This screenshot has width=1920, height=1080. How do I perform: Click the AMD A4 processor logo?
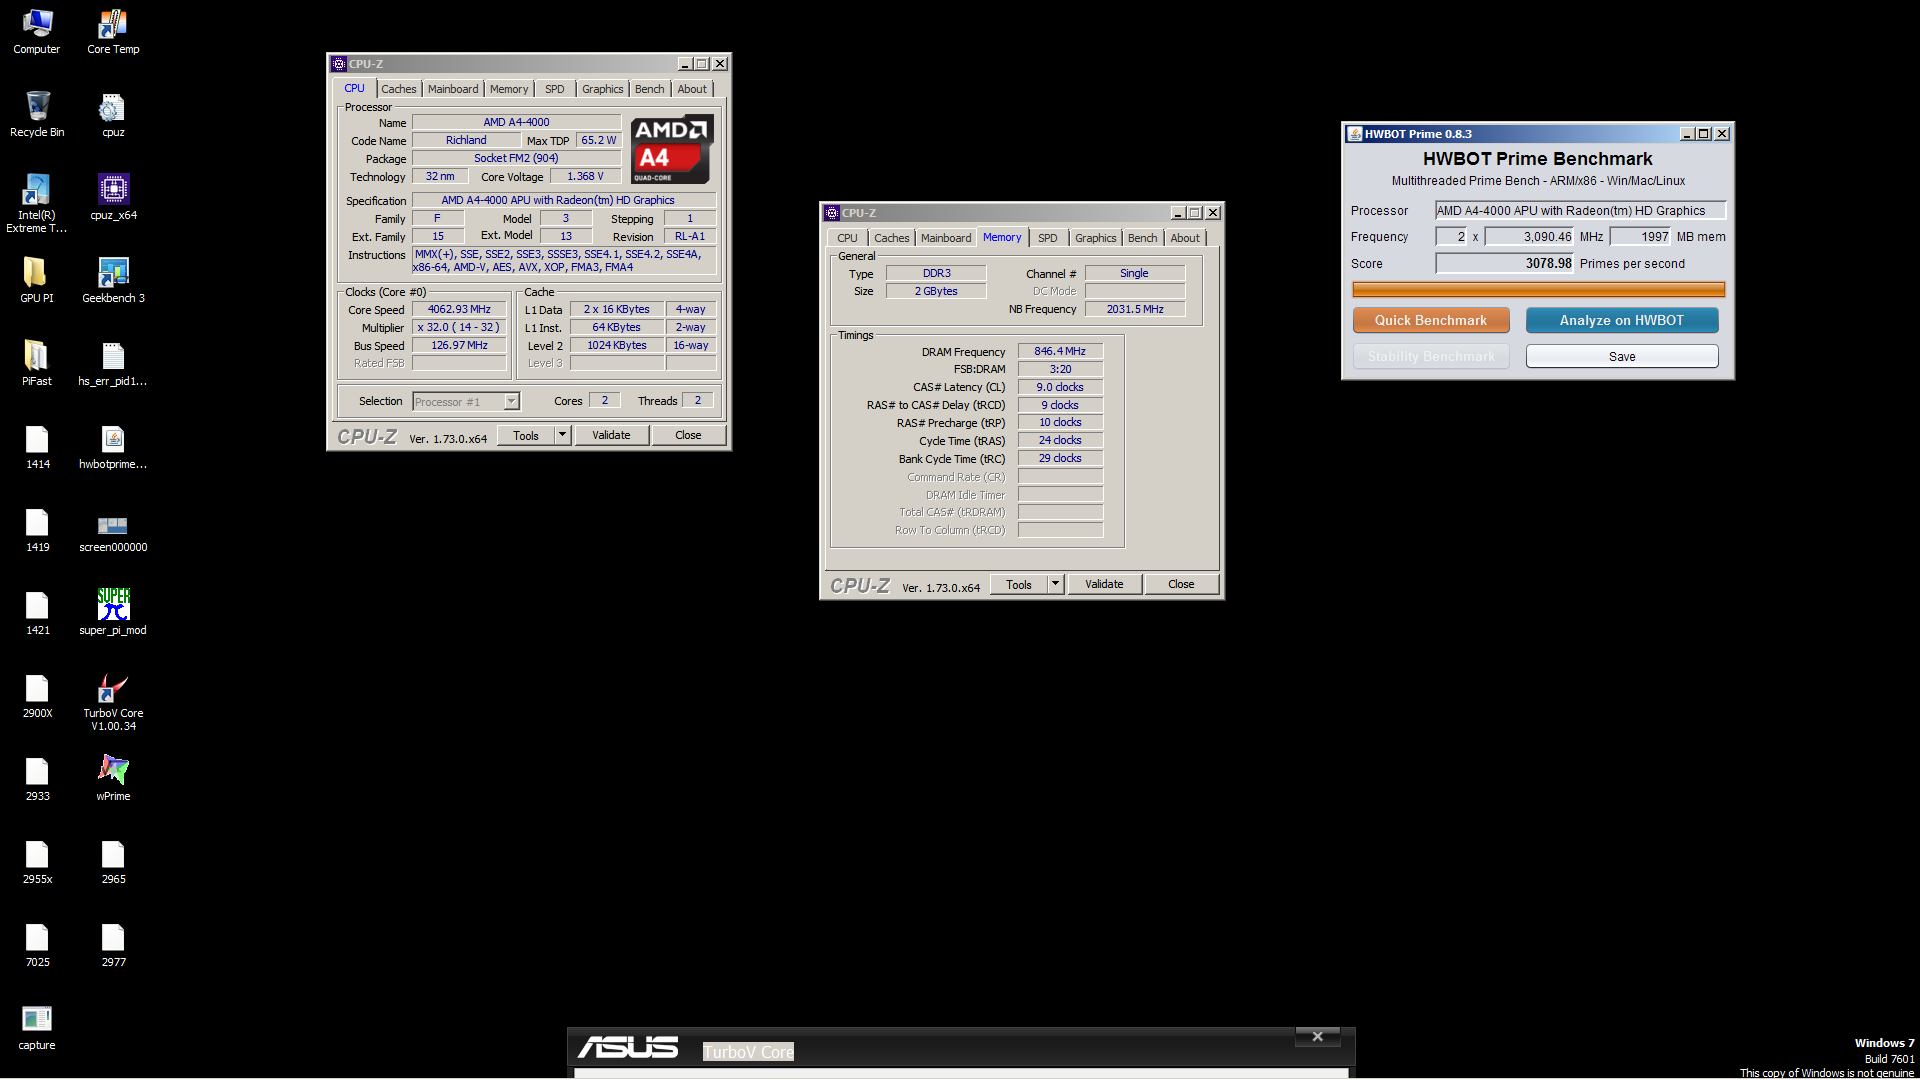[672, 150]
